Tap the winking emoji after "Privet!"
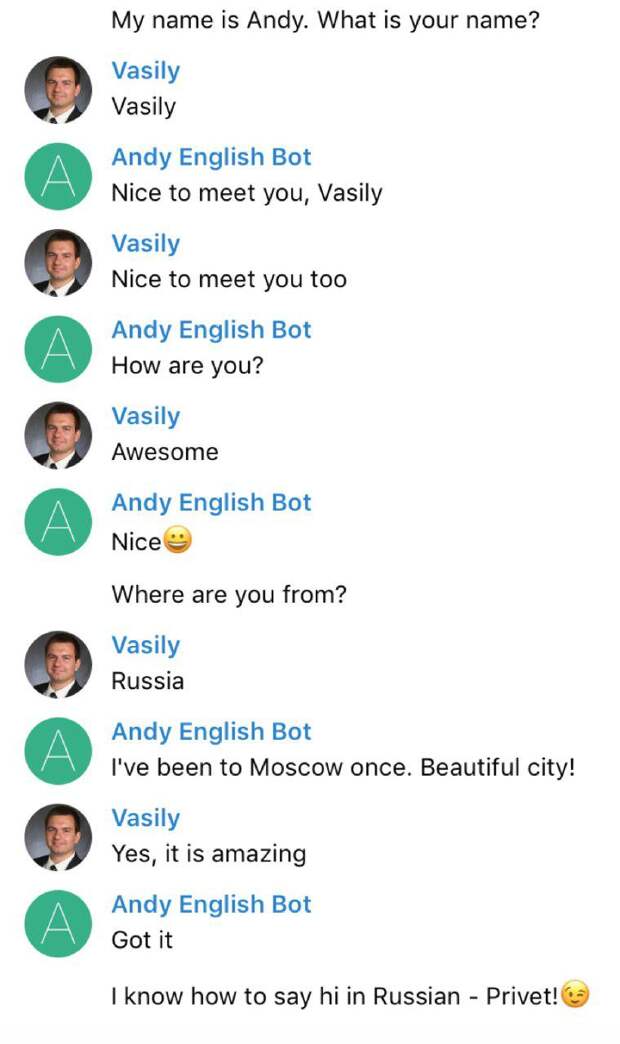 (x=575, y=995)
